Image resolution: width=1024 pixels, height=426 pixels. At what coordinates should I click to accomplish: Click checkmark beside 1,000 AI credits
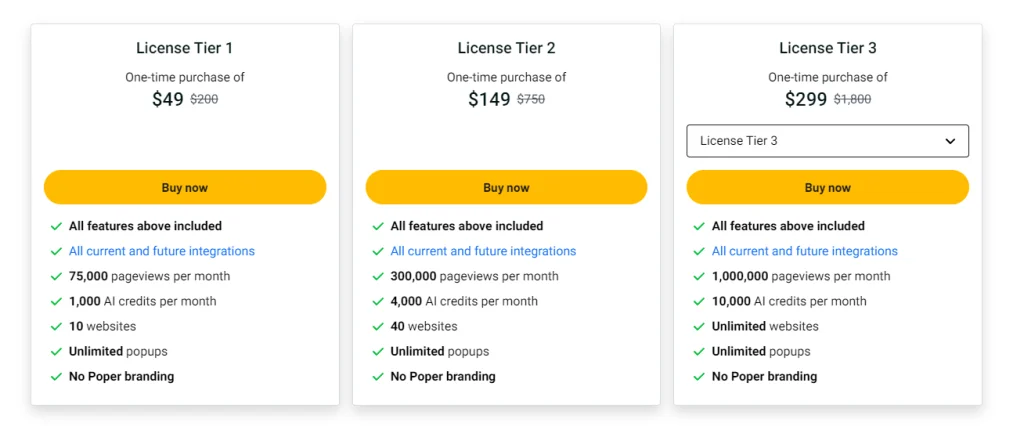pos(56,302)
